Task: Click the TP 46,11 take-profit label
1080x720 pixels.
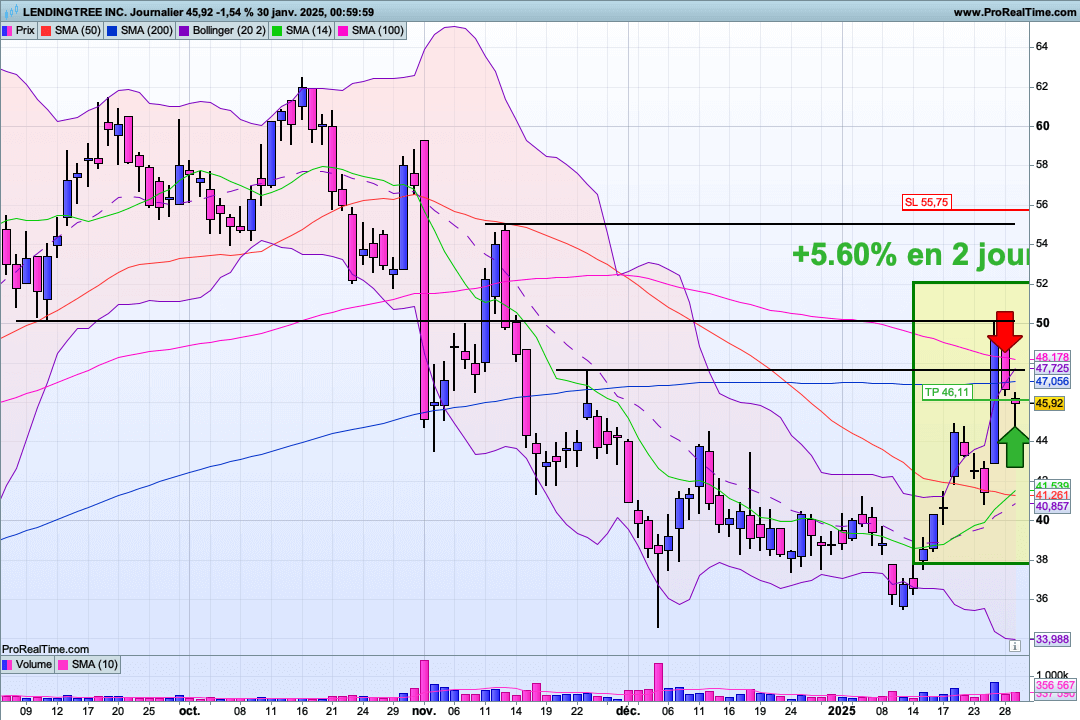Action: pyautogui.click(x=947, y=392)
